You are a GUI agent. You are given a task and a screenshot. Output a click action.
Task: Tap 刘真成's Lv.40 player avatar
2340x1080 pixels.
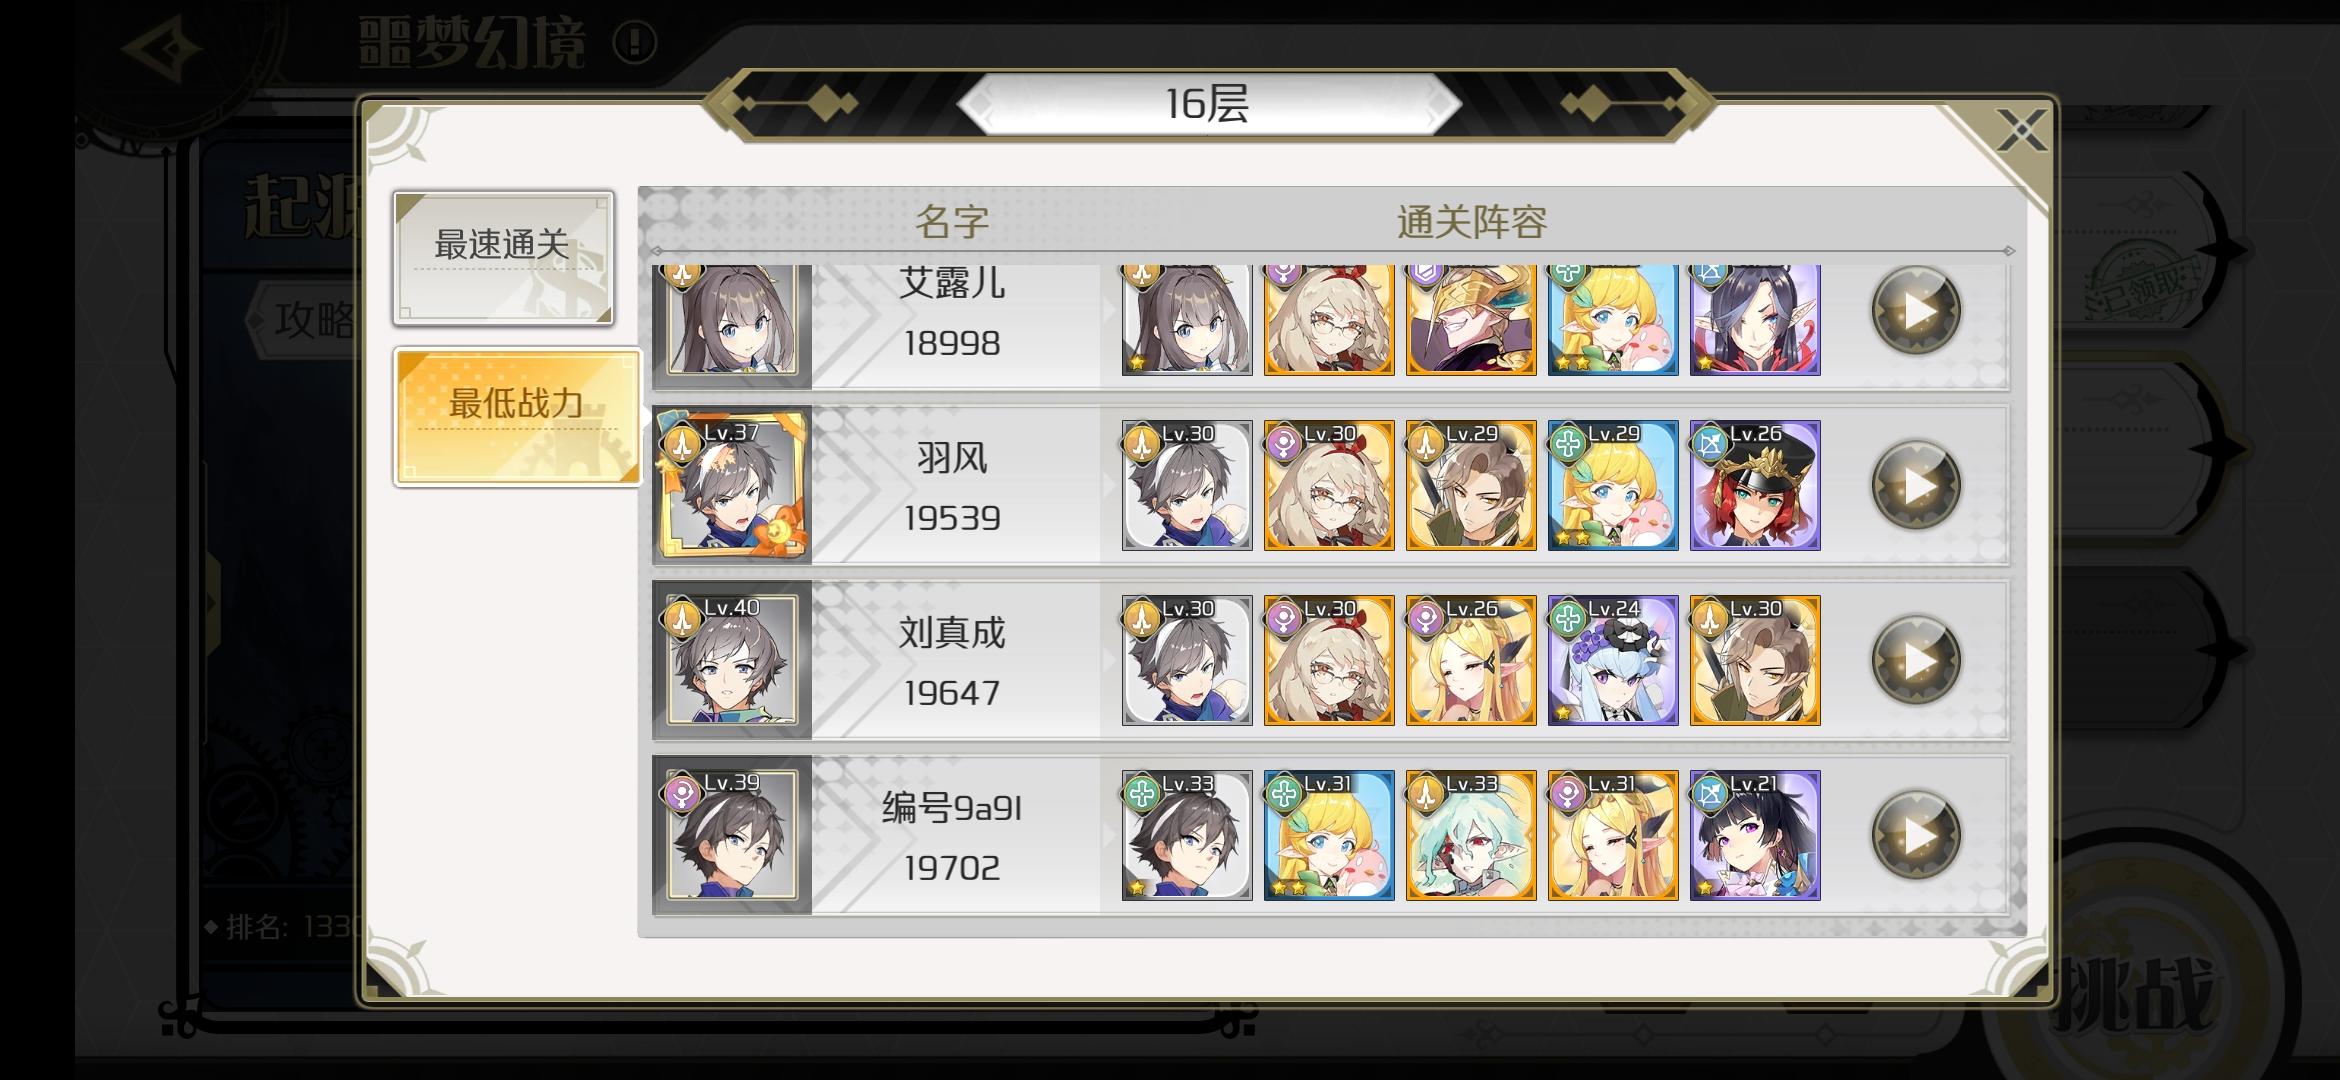pyautogui.click(x=732, y=661)
